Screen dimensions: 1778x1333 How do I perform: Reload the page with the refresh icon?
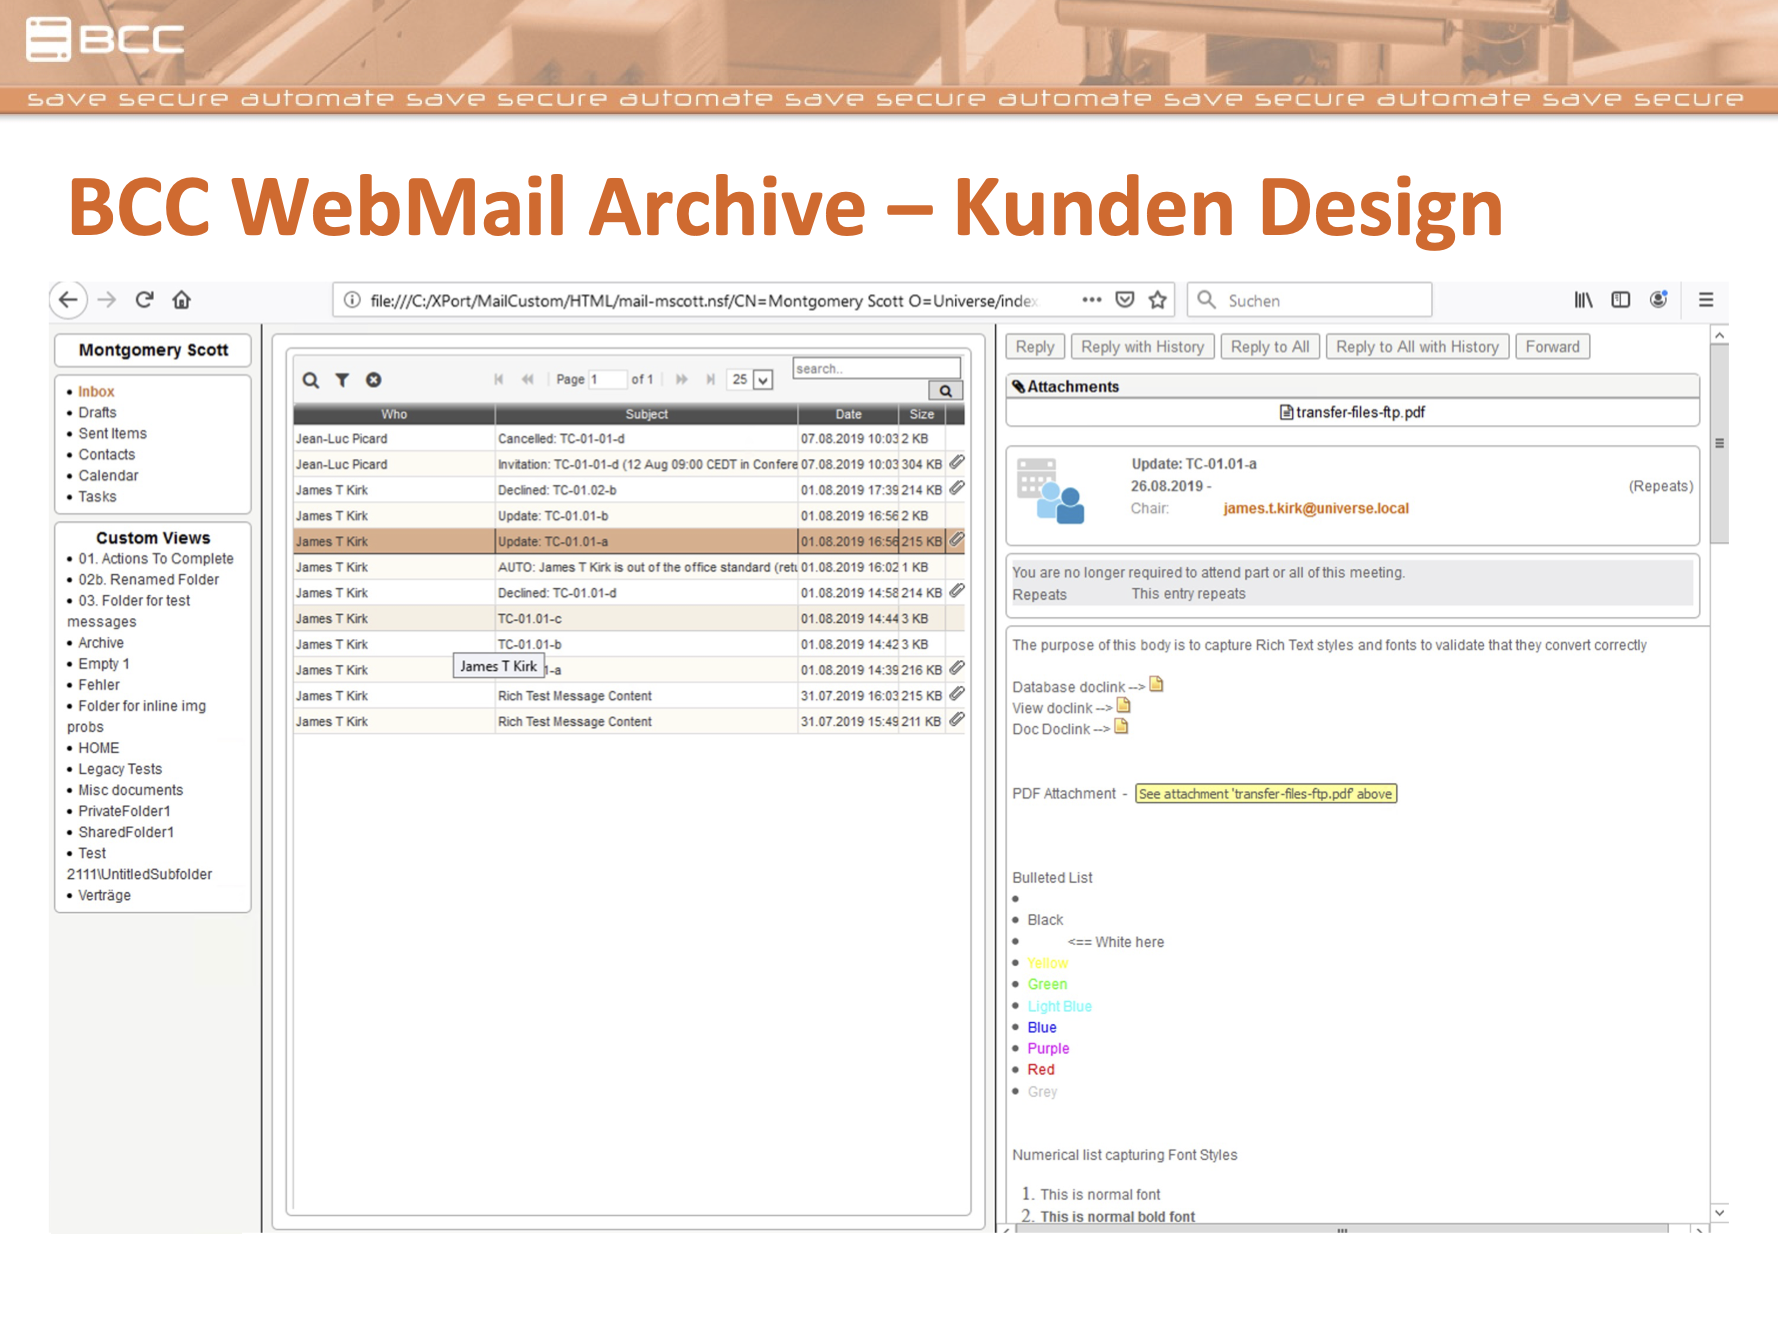pos(144,299)
